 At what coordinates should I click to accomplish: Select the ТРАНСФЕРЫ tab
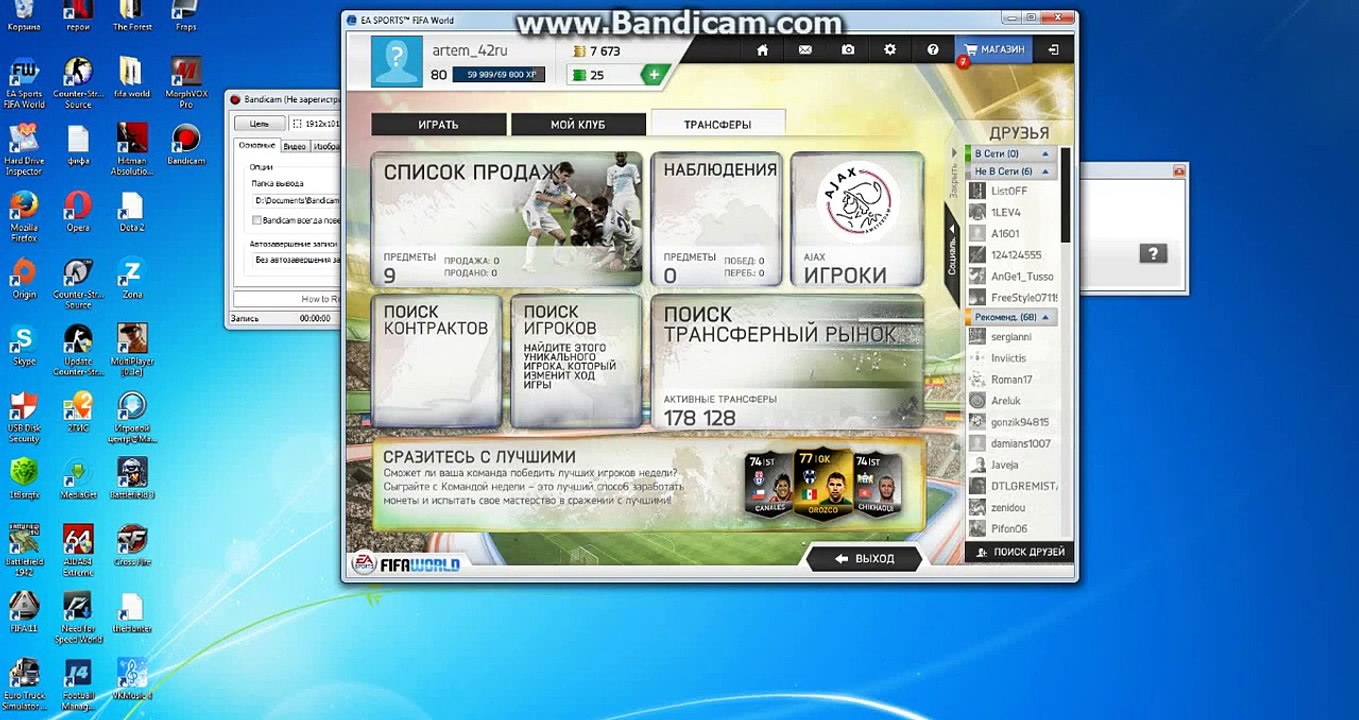click(717, 124)
